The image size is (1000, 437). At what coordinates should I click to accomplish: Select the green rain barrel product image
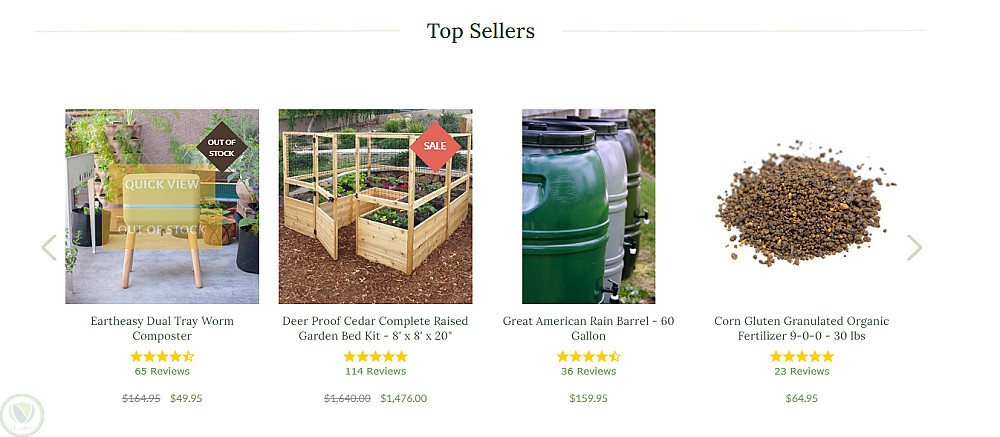click(x=588, y=206)
